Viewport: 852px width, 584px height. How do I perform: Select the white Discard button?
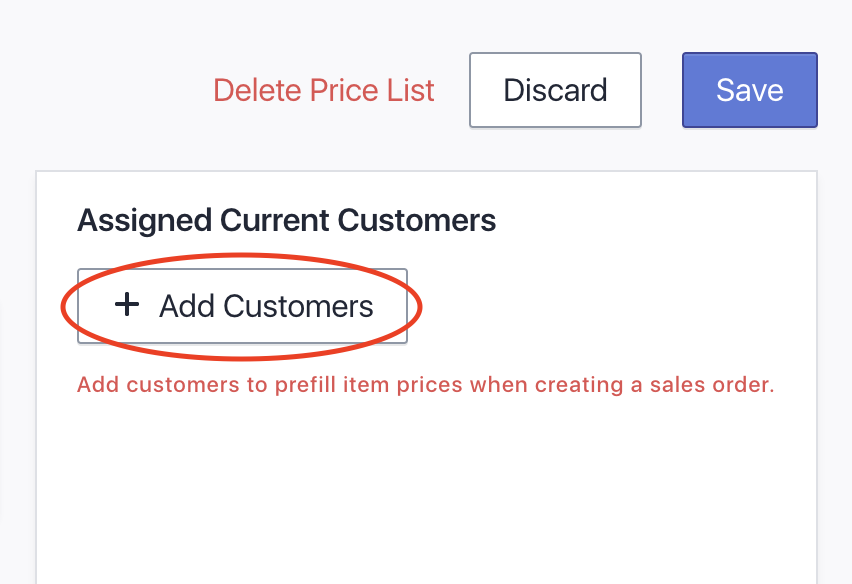[x=555, y=90]
